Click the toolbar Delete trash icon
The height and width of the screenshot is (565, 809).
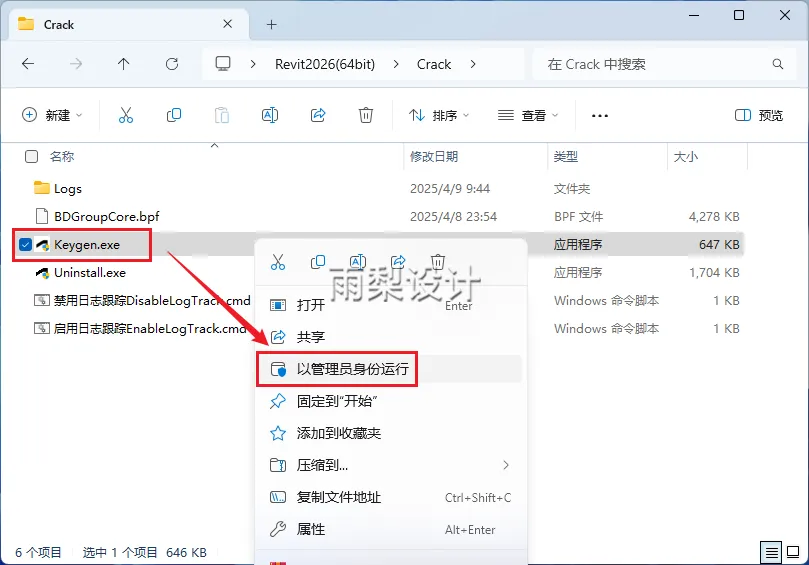click(366, 115)
